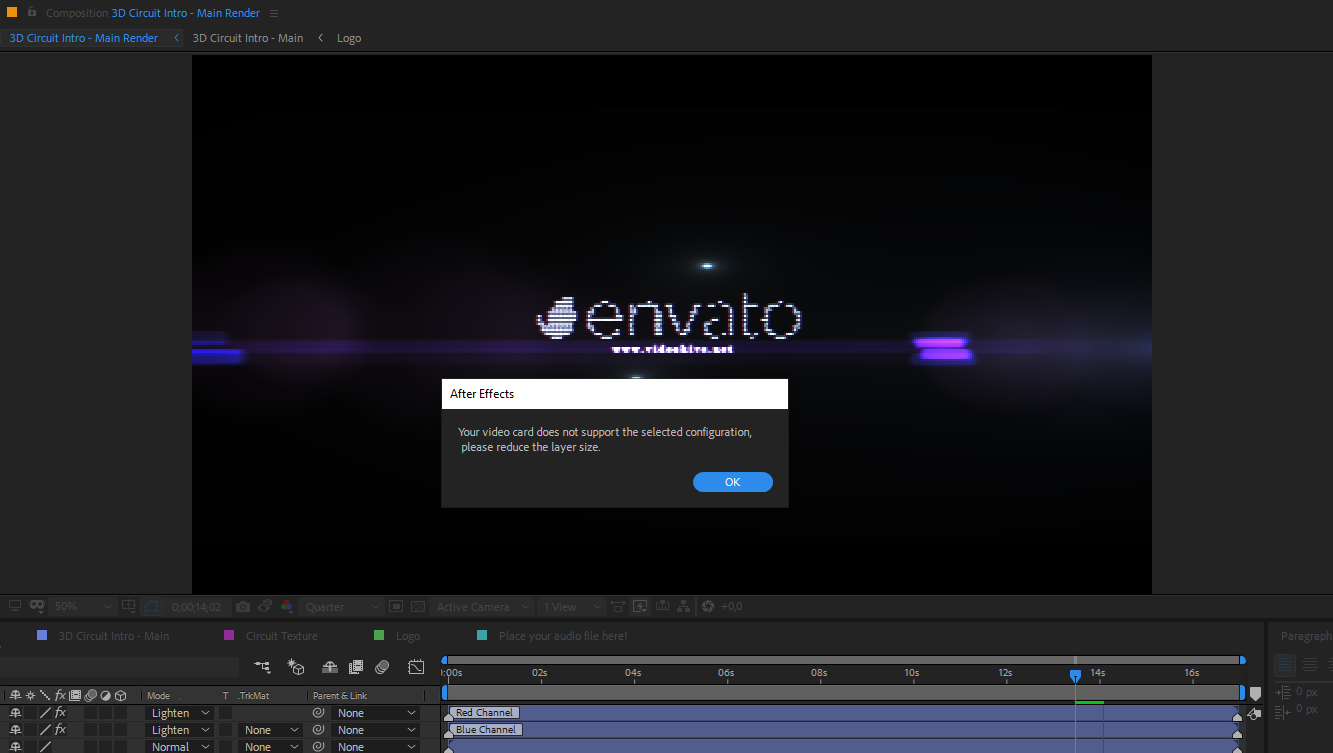Open the Timeline button in viewer toolbar

pyautogui.click(x=662, y=606)
